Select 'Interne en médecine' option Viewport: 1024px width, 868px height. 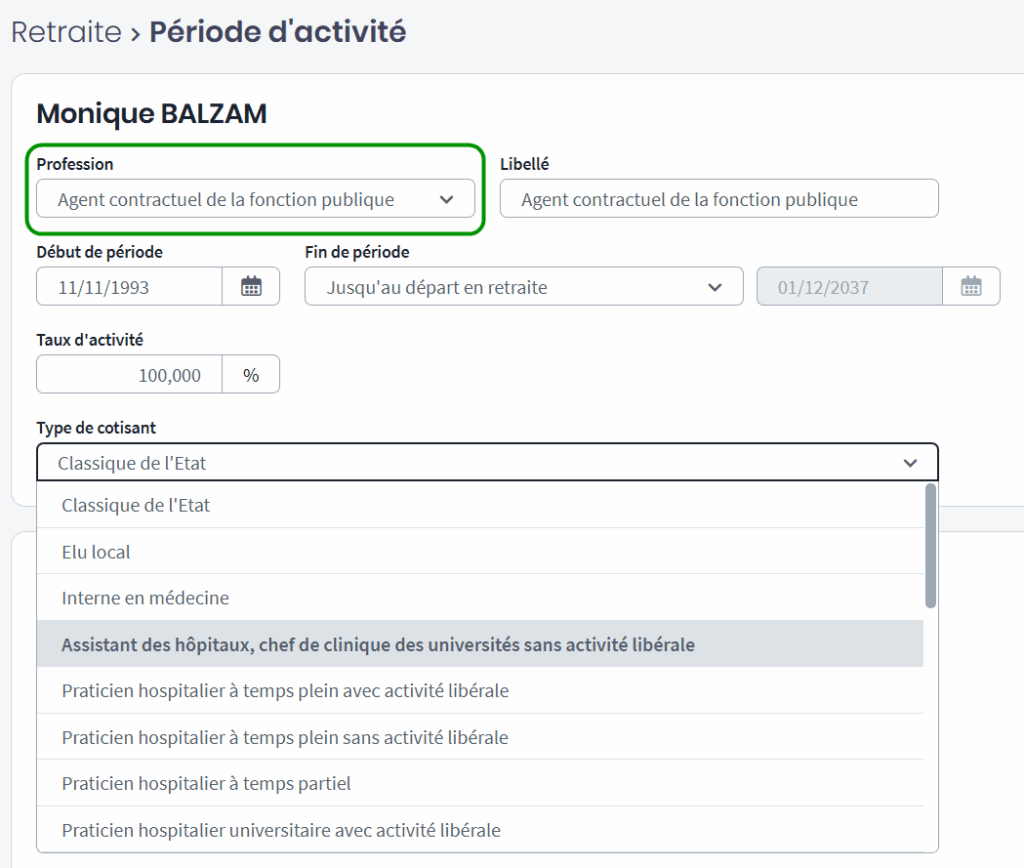coord(145,598)
